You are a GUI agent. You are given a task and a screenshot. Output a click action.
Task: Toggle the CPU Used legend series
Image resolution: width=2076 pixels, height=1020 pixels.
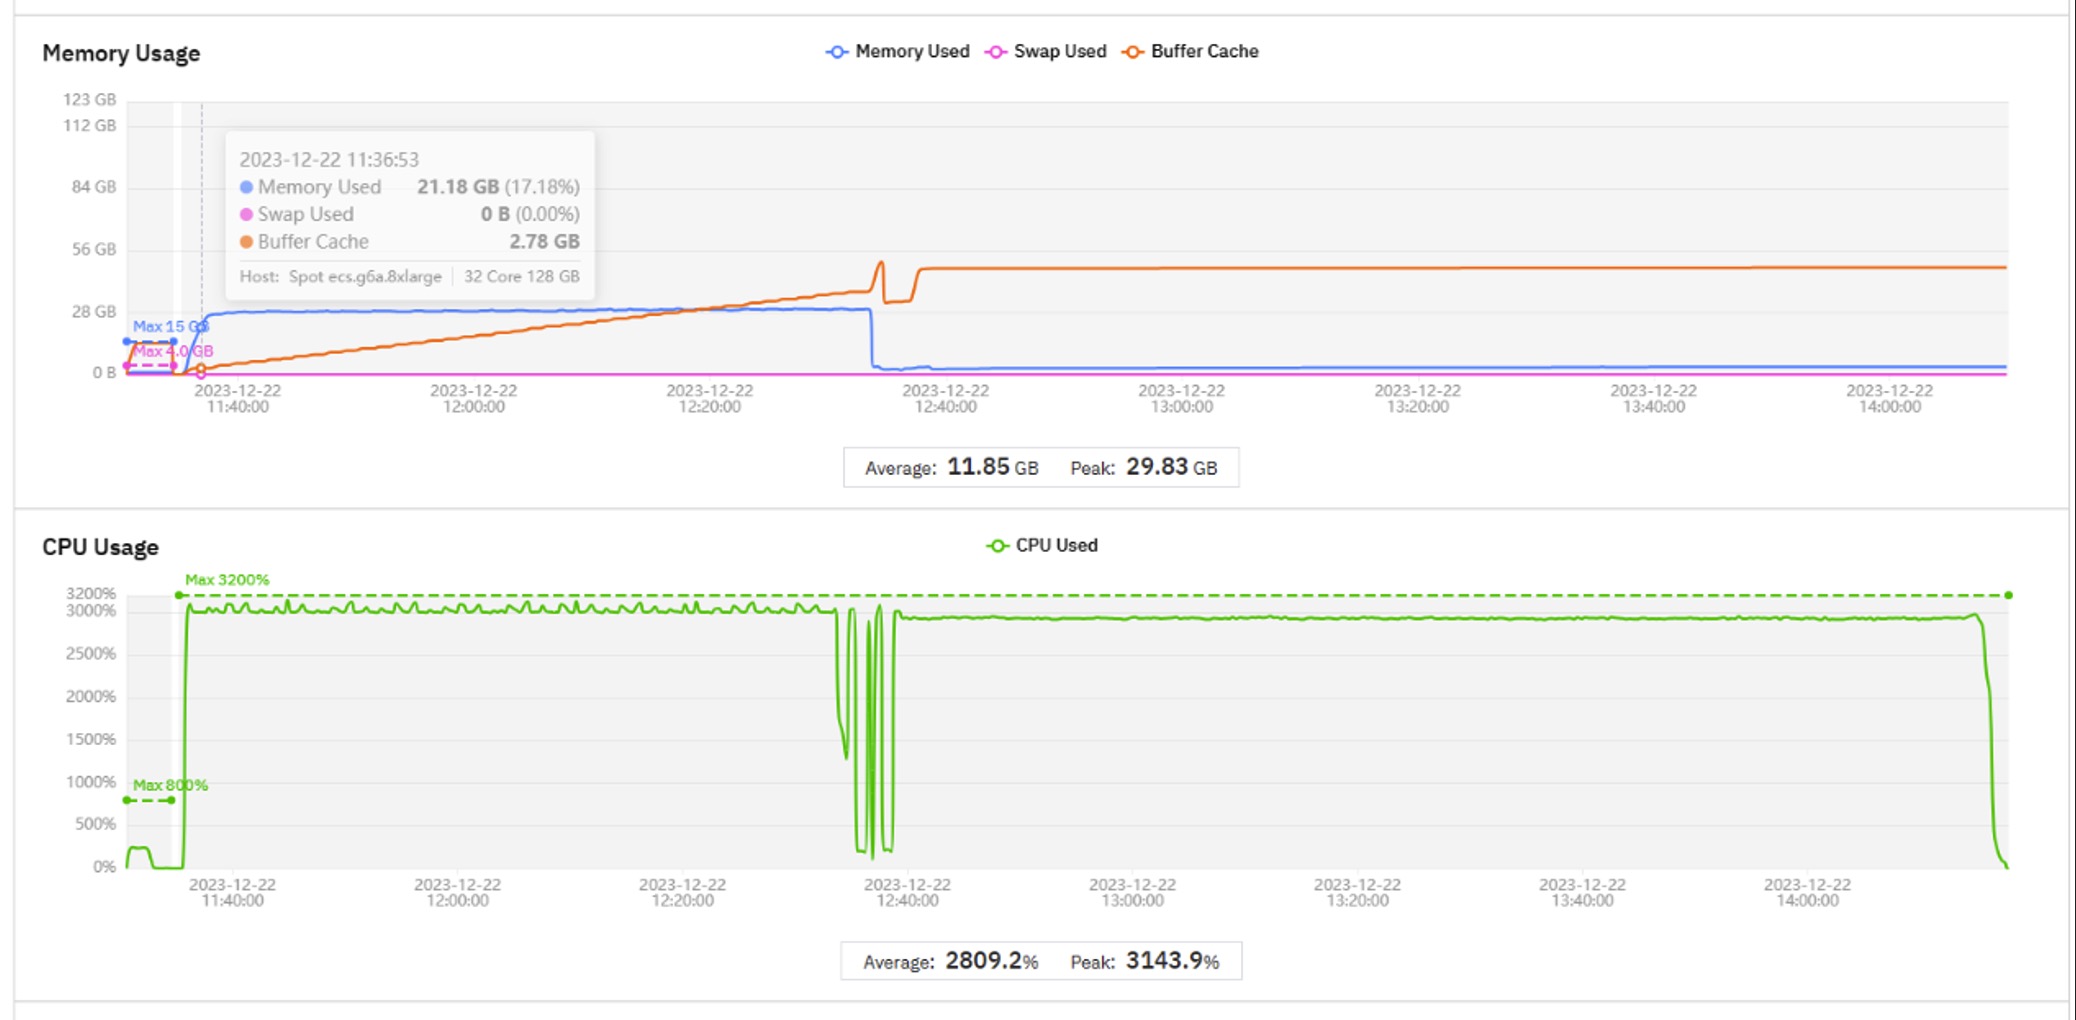tap(1042, 545)
